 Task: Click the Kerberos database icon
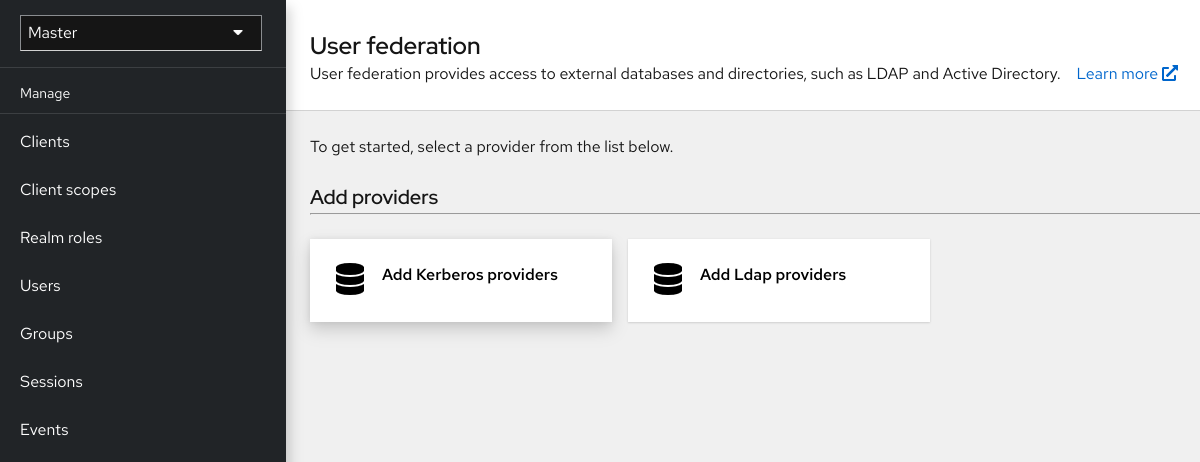click(x=350, y=279)
